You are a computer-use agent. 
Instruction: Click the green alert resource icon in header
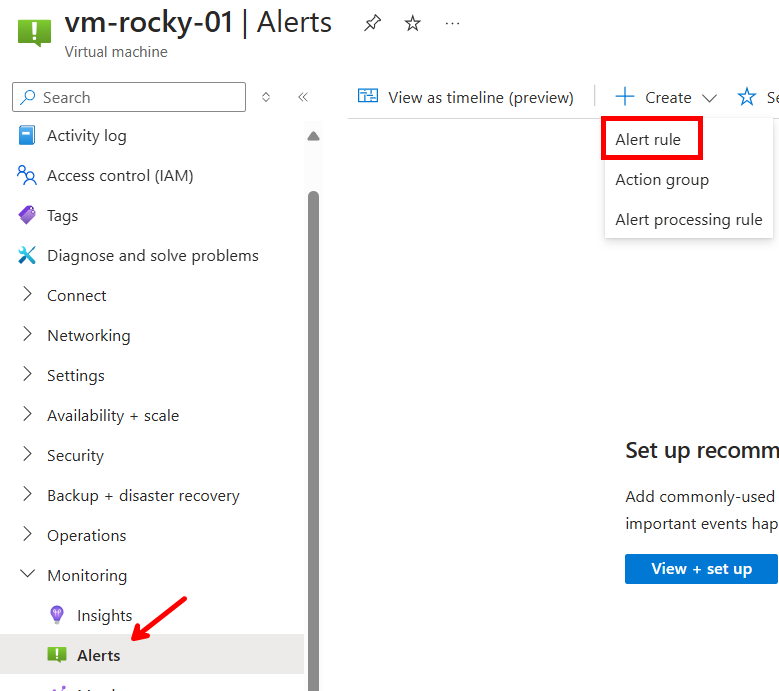[34, 33]
